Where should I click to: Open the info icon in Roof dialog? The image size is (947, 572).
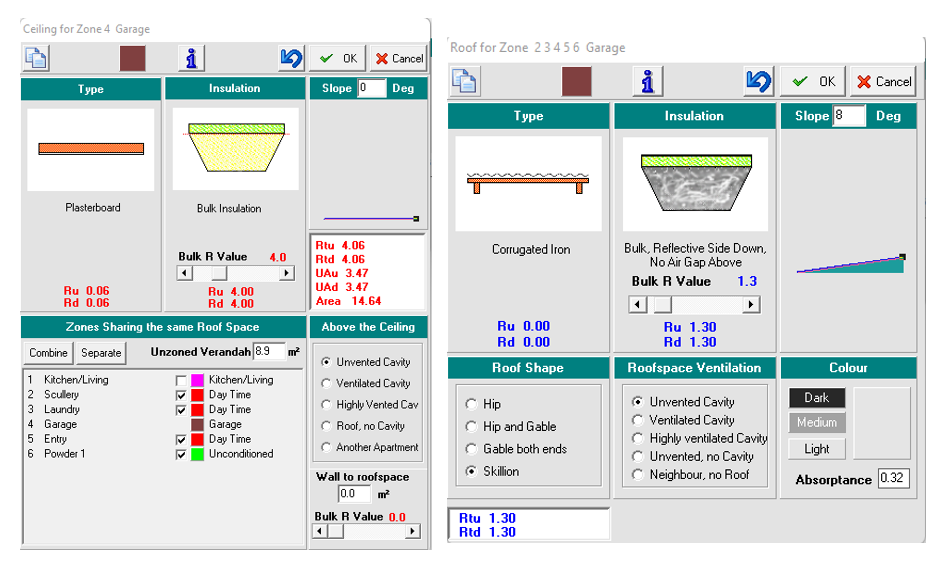648,81
